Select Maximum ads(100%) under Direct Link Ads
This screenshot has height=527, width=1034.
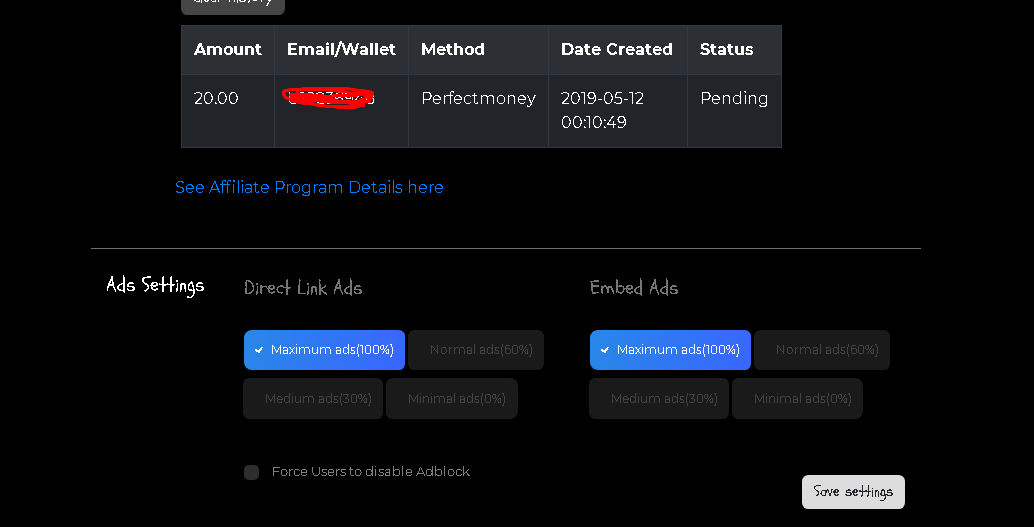(324, 350)
